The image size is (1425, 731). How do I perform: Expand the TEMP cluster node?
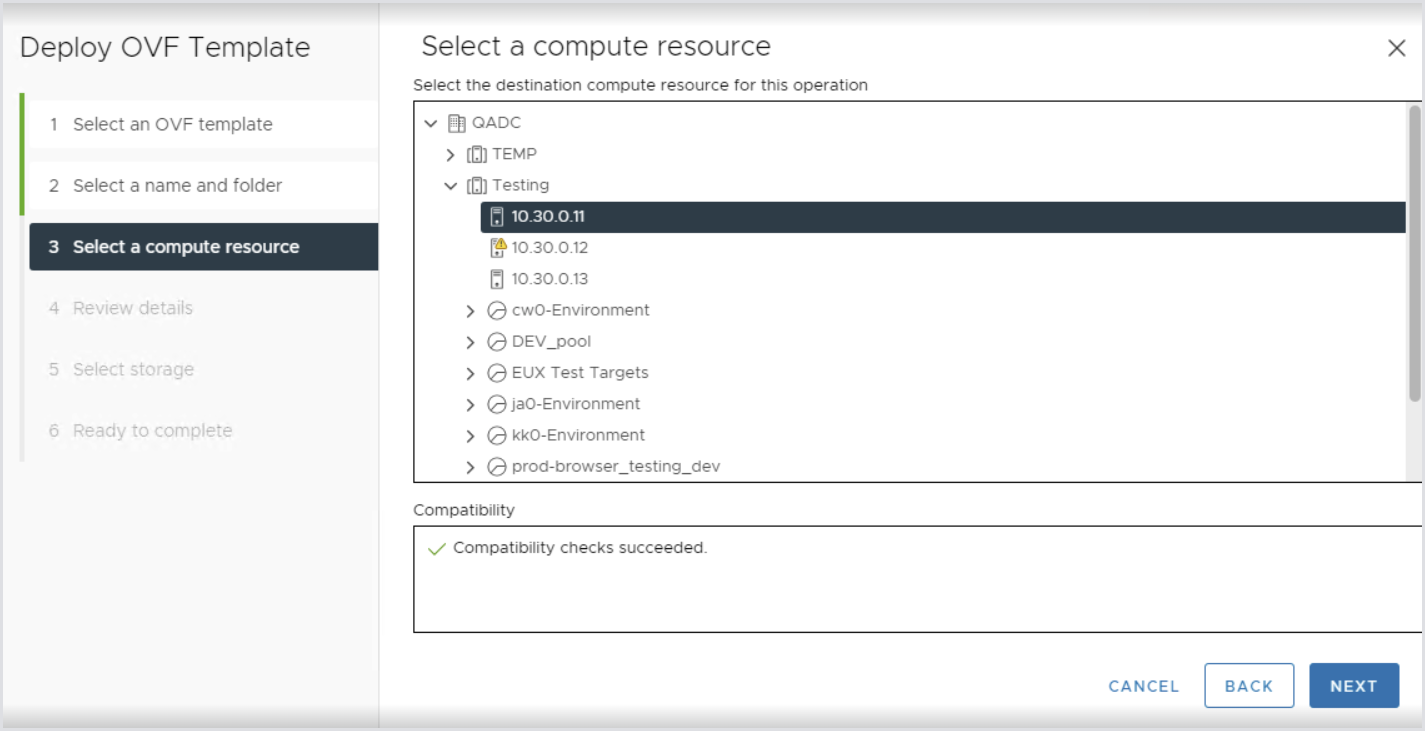(x=451, y=155)
